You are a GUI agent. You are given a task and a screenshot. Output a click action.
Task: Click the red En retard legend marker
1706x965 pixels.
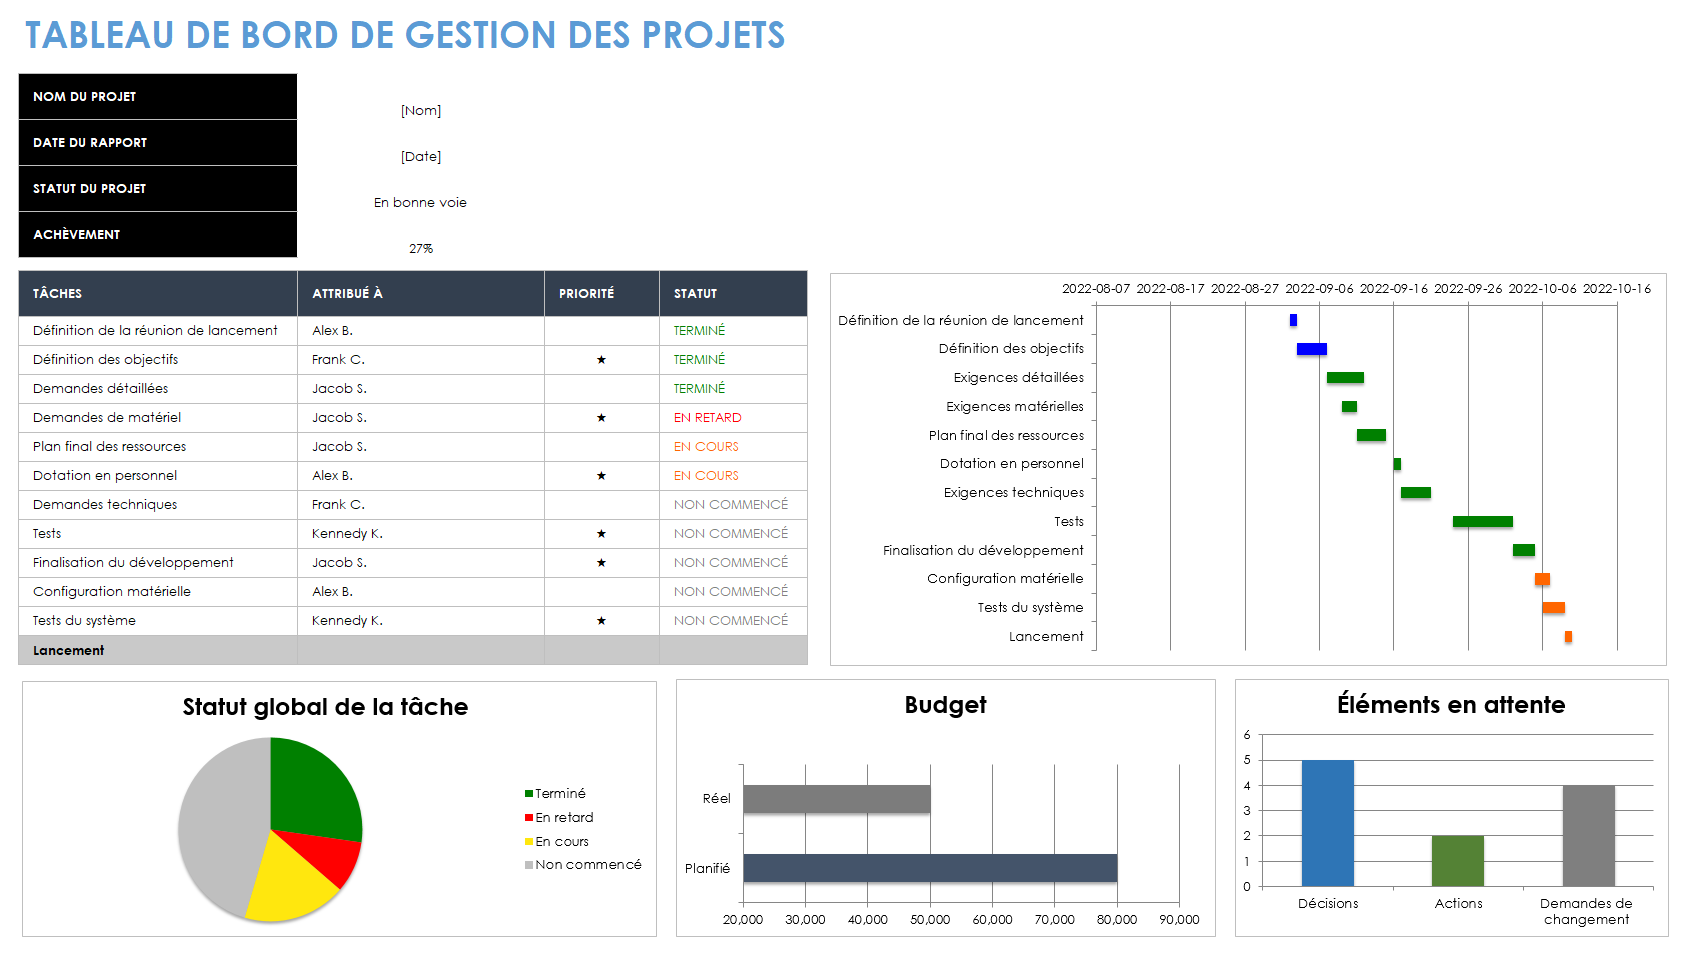tap(526, 817)
